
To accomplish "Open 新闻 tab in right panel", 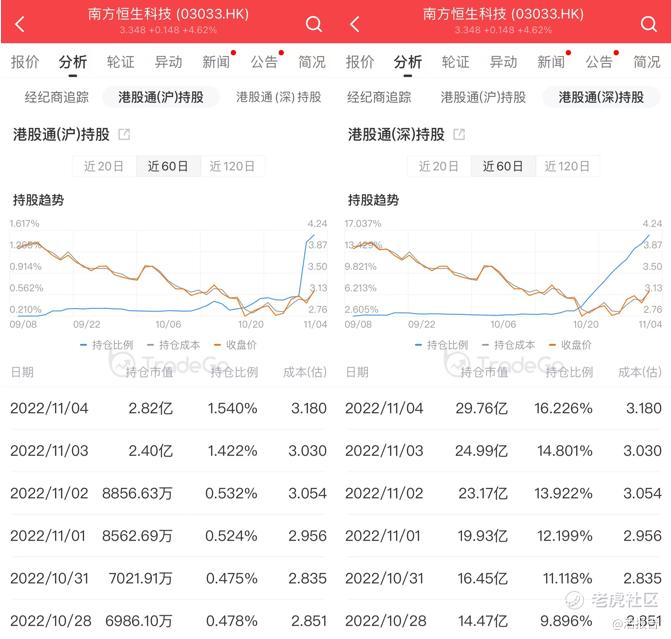I will 551,62.
